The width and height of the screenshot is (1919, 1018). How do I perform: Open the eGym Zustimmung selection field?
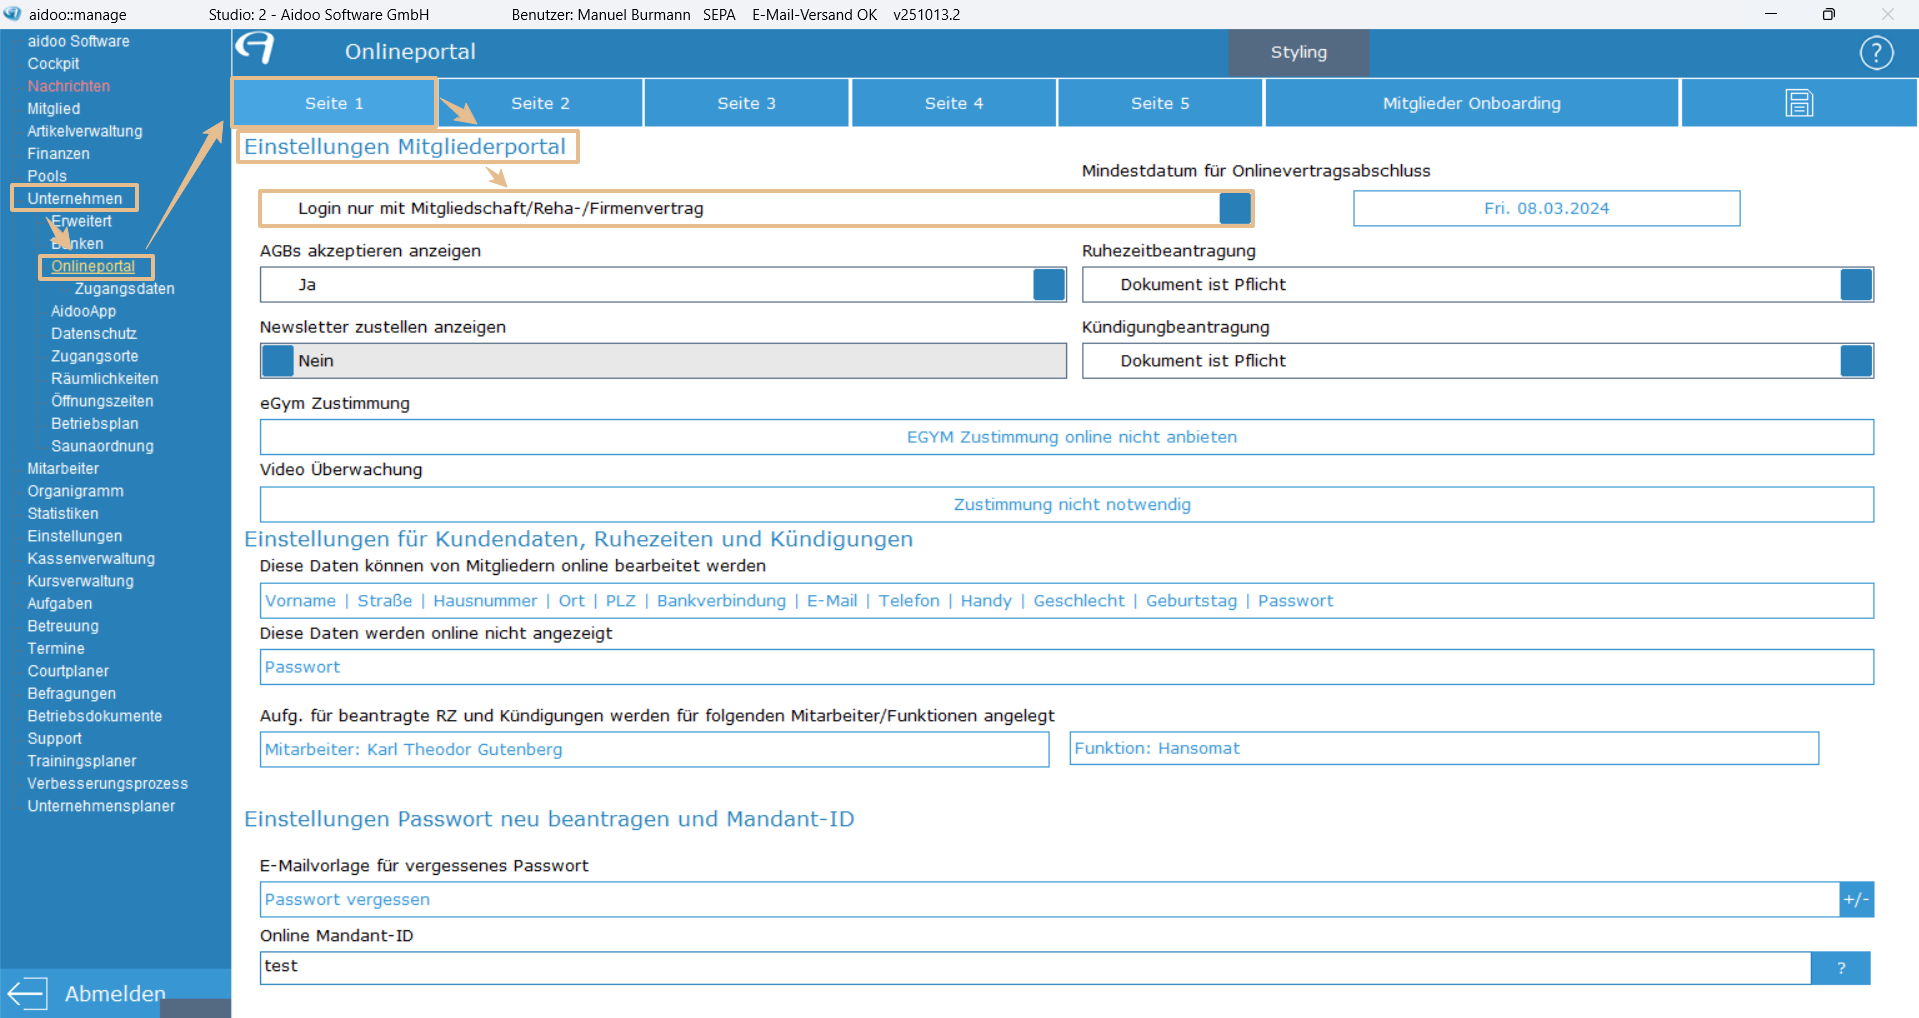(1066, 437)
